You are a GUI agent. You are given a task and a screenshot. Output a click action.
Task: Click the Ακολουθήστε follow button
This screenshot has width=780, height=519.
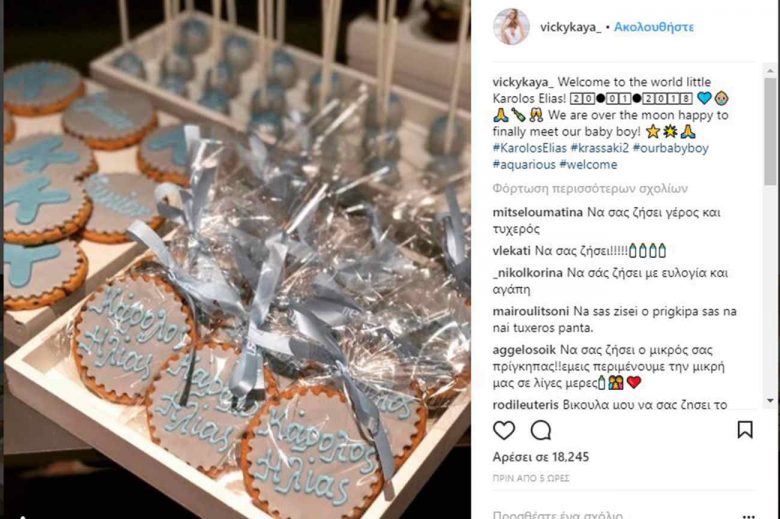tap(654, 27)
